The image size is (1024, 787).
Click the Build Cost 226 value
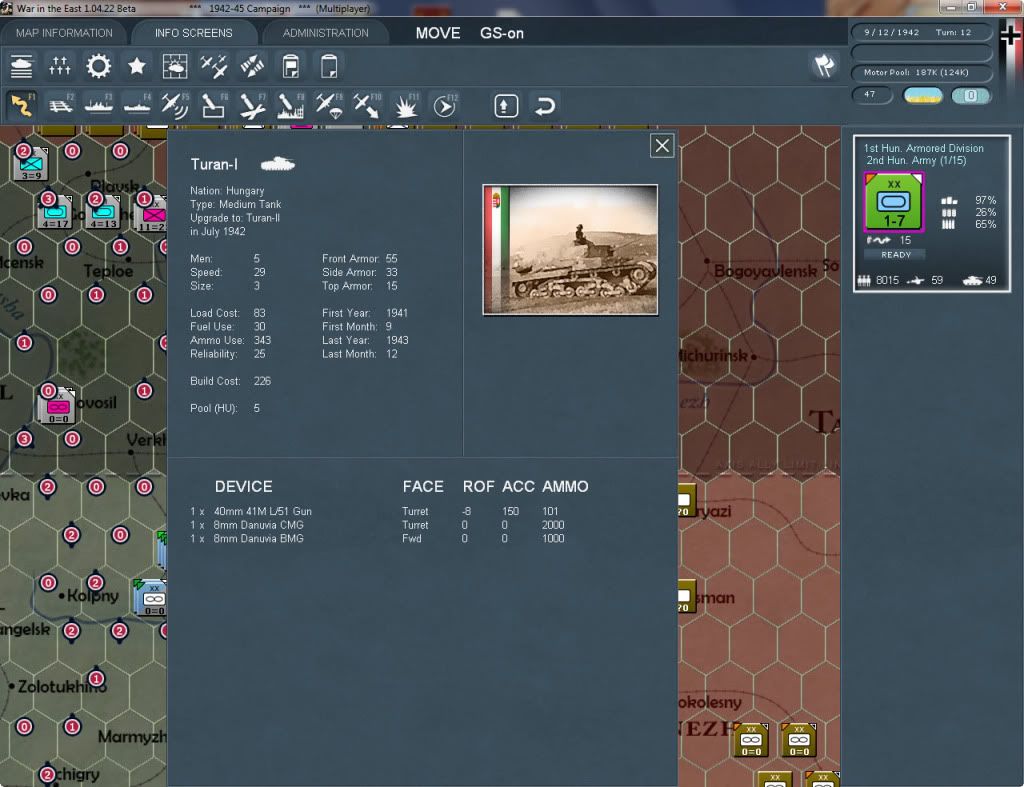(x=262, y=381)
